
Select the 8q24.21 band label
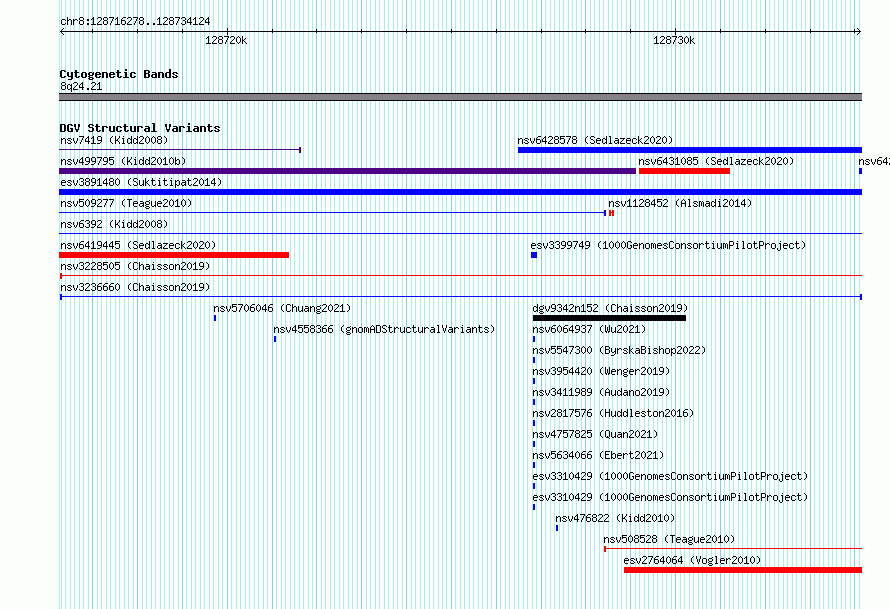coord(81,86)
